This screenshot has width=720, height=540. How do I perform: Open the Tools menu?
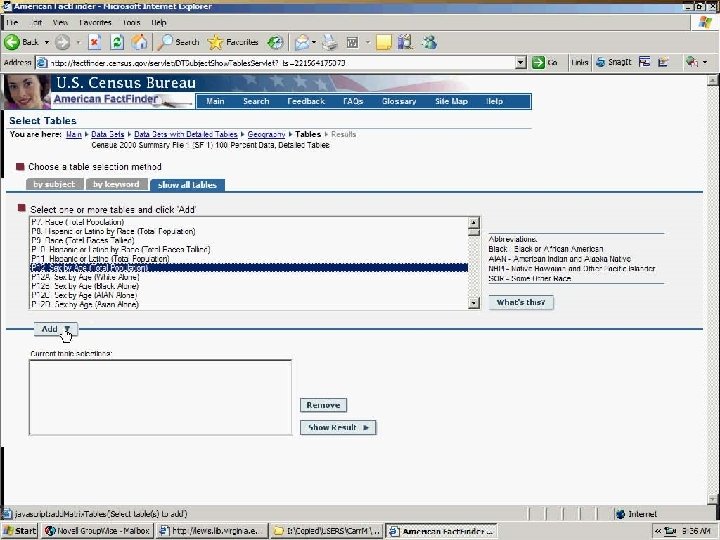[131, 22]
